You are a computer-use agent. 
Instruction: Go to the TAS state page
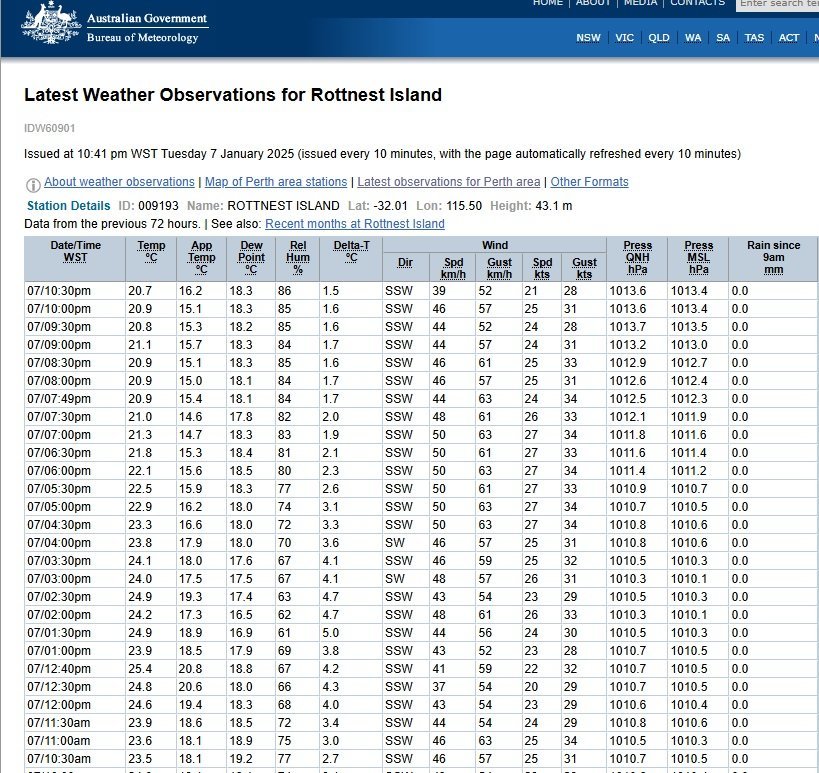tap(754, 38)
